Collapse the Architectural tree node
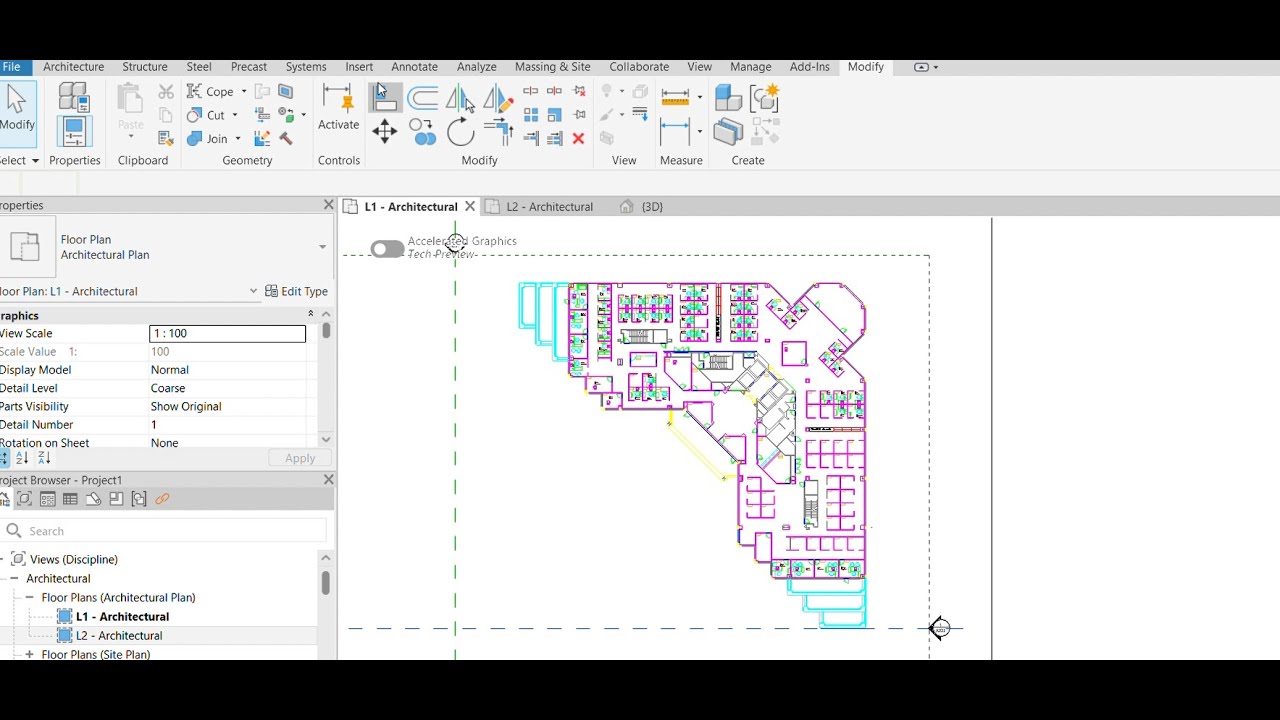1280x720 pixels. pos(15,578)
